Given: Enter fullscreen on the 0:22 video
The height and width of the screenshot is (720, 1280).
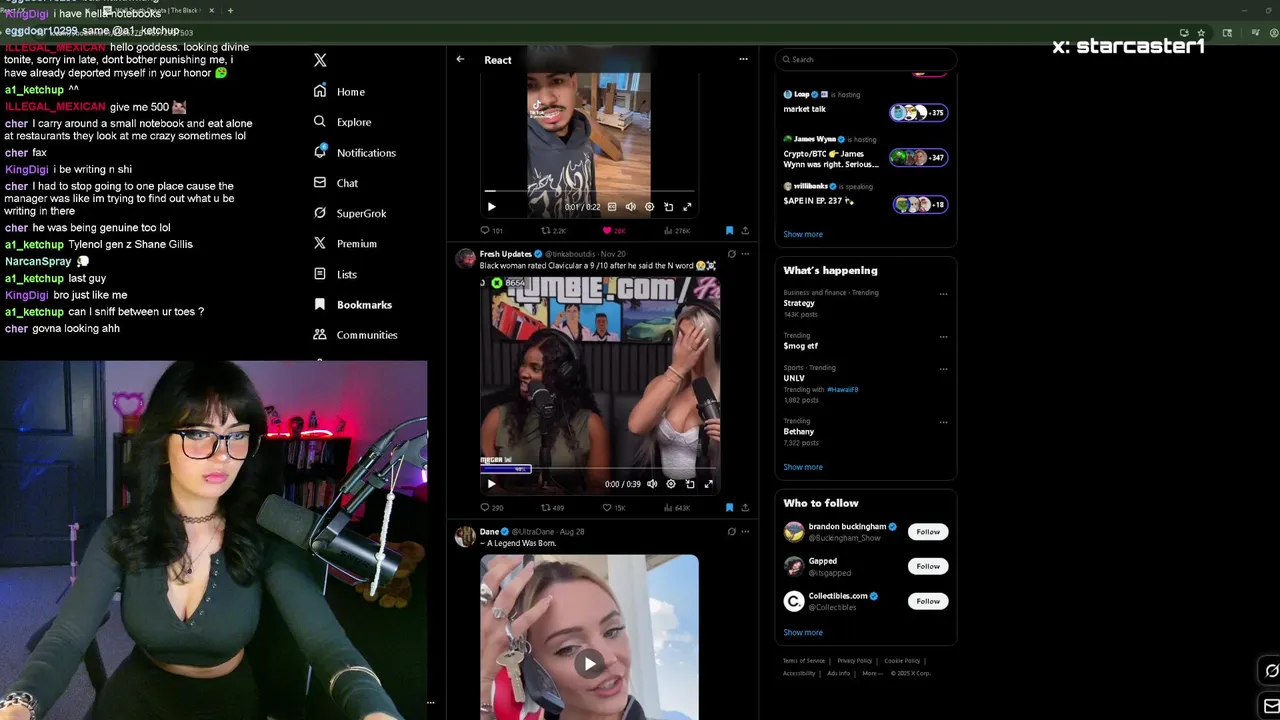Looking at the screenshot, I should (687, 207).
